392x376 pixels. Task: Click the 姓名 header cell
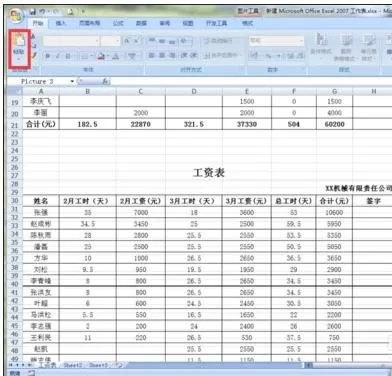pos(41,201)
